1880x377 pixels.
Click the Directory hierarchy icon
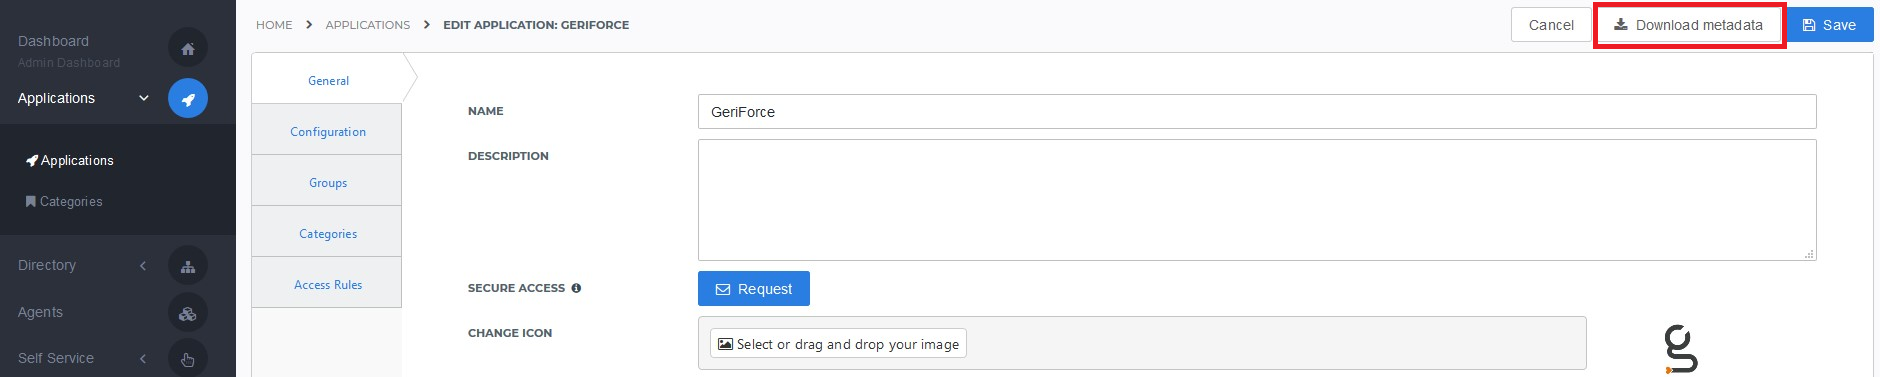188,266
